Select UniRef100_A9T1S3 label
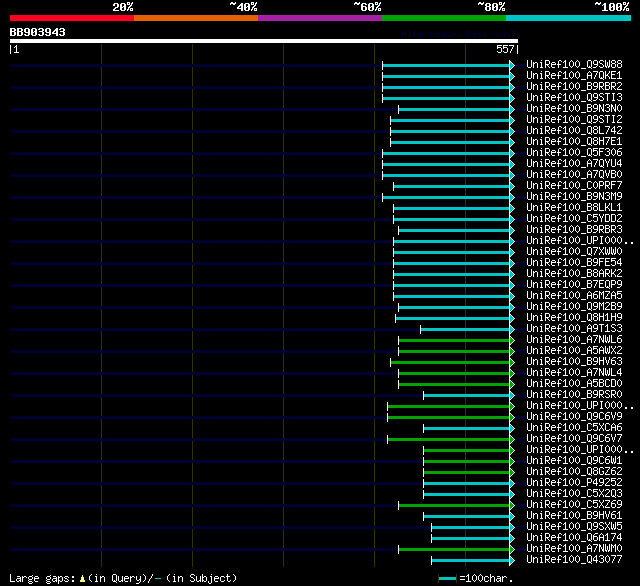This screenshot has width=640, height=586. tap(574, 329)
